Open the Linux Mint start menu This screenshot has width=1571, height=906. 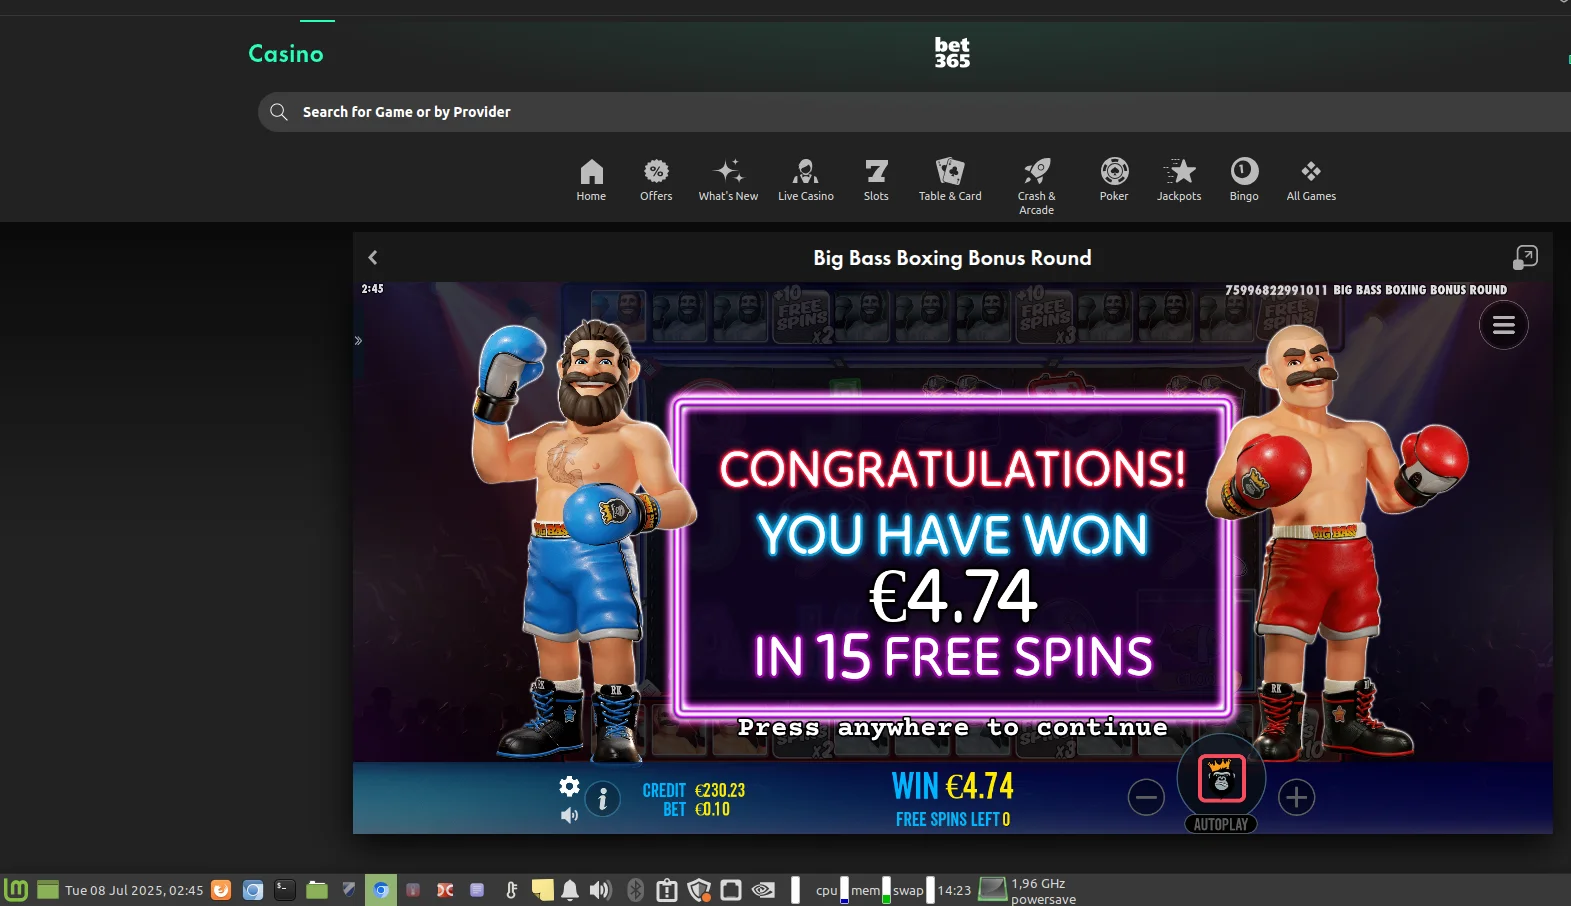16,889
